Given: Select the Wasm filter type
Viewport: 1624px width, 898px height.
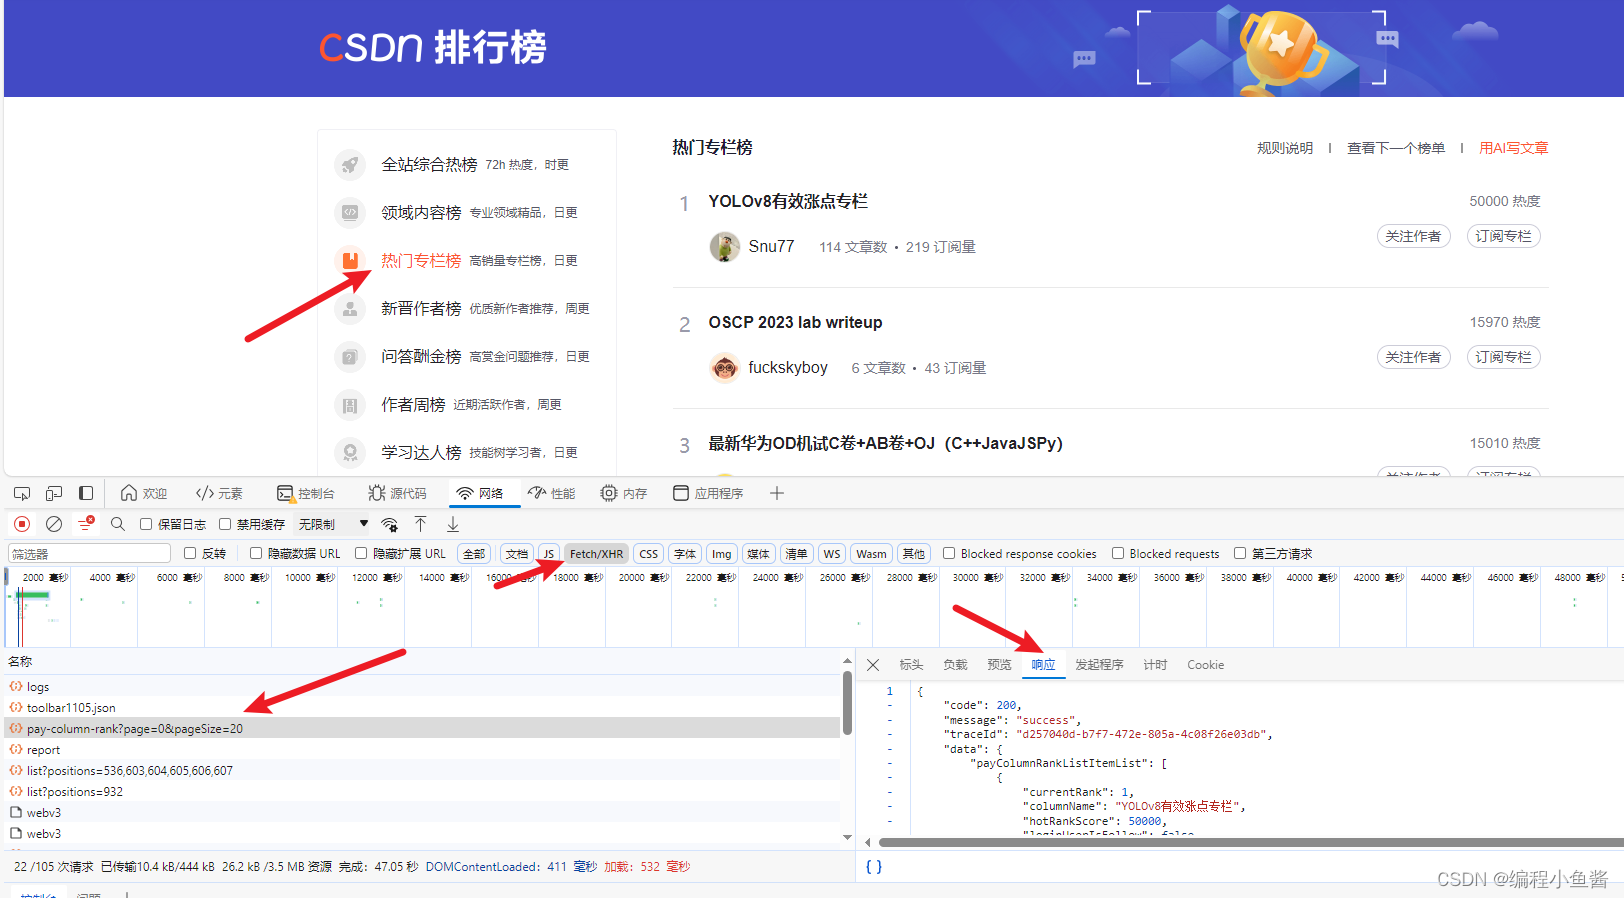Looking at the screenshot, I should point(871,553).
